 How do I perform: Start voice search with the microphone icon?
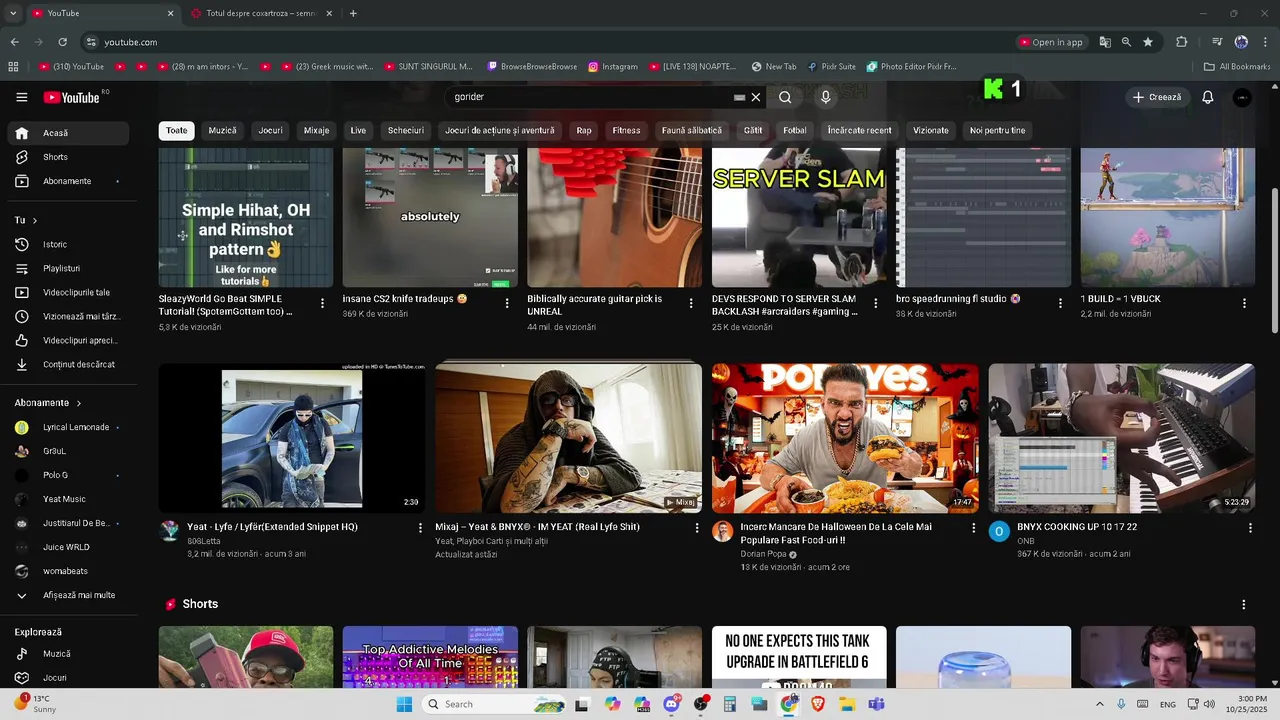tap(826, 97)
